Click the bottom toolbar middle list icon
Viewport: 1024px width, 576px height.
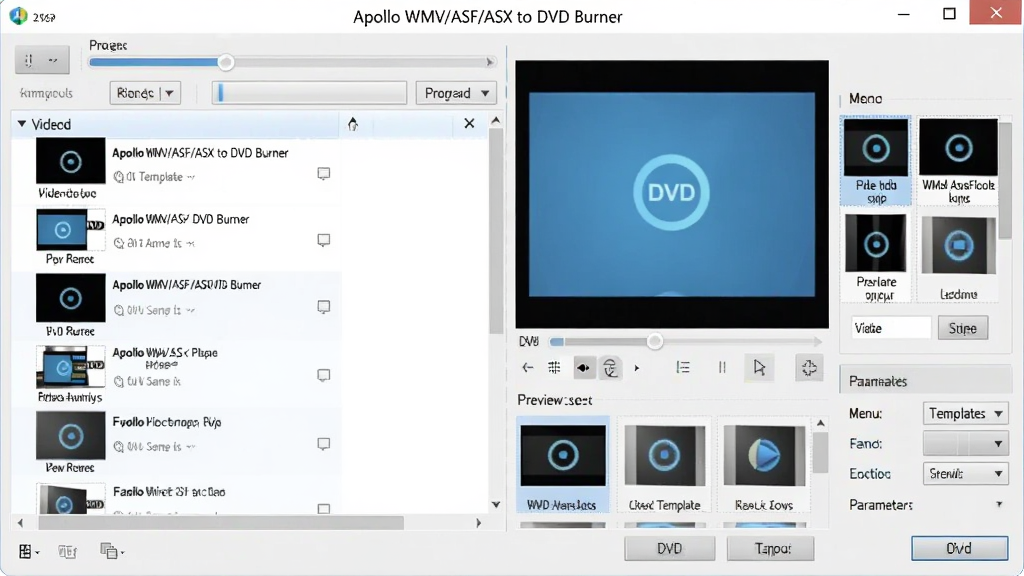(x=67, y=552)
